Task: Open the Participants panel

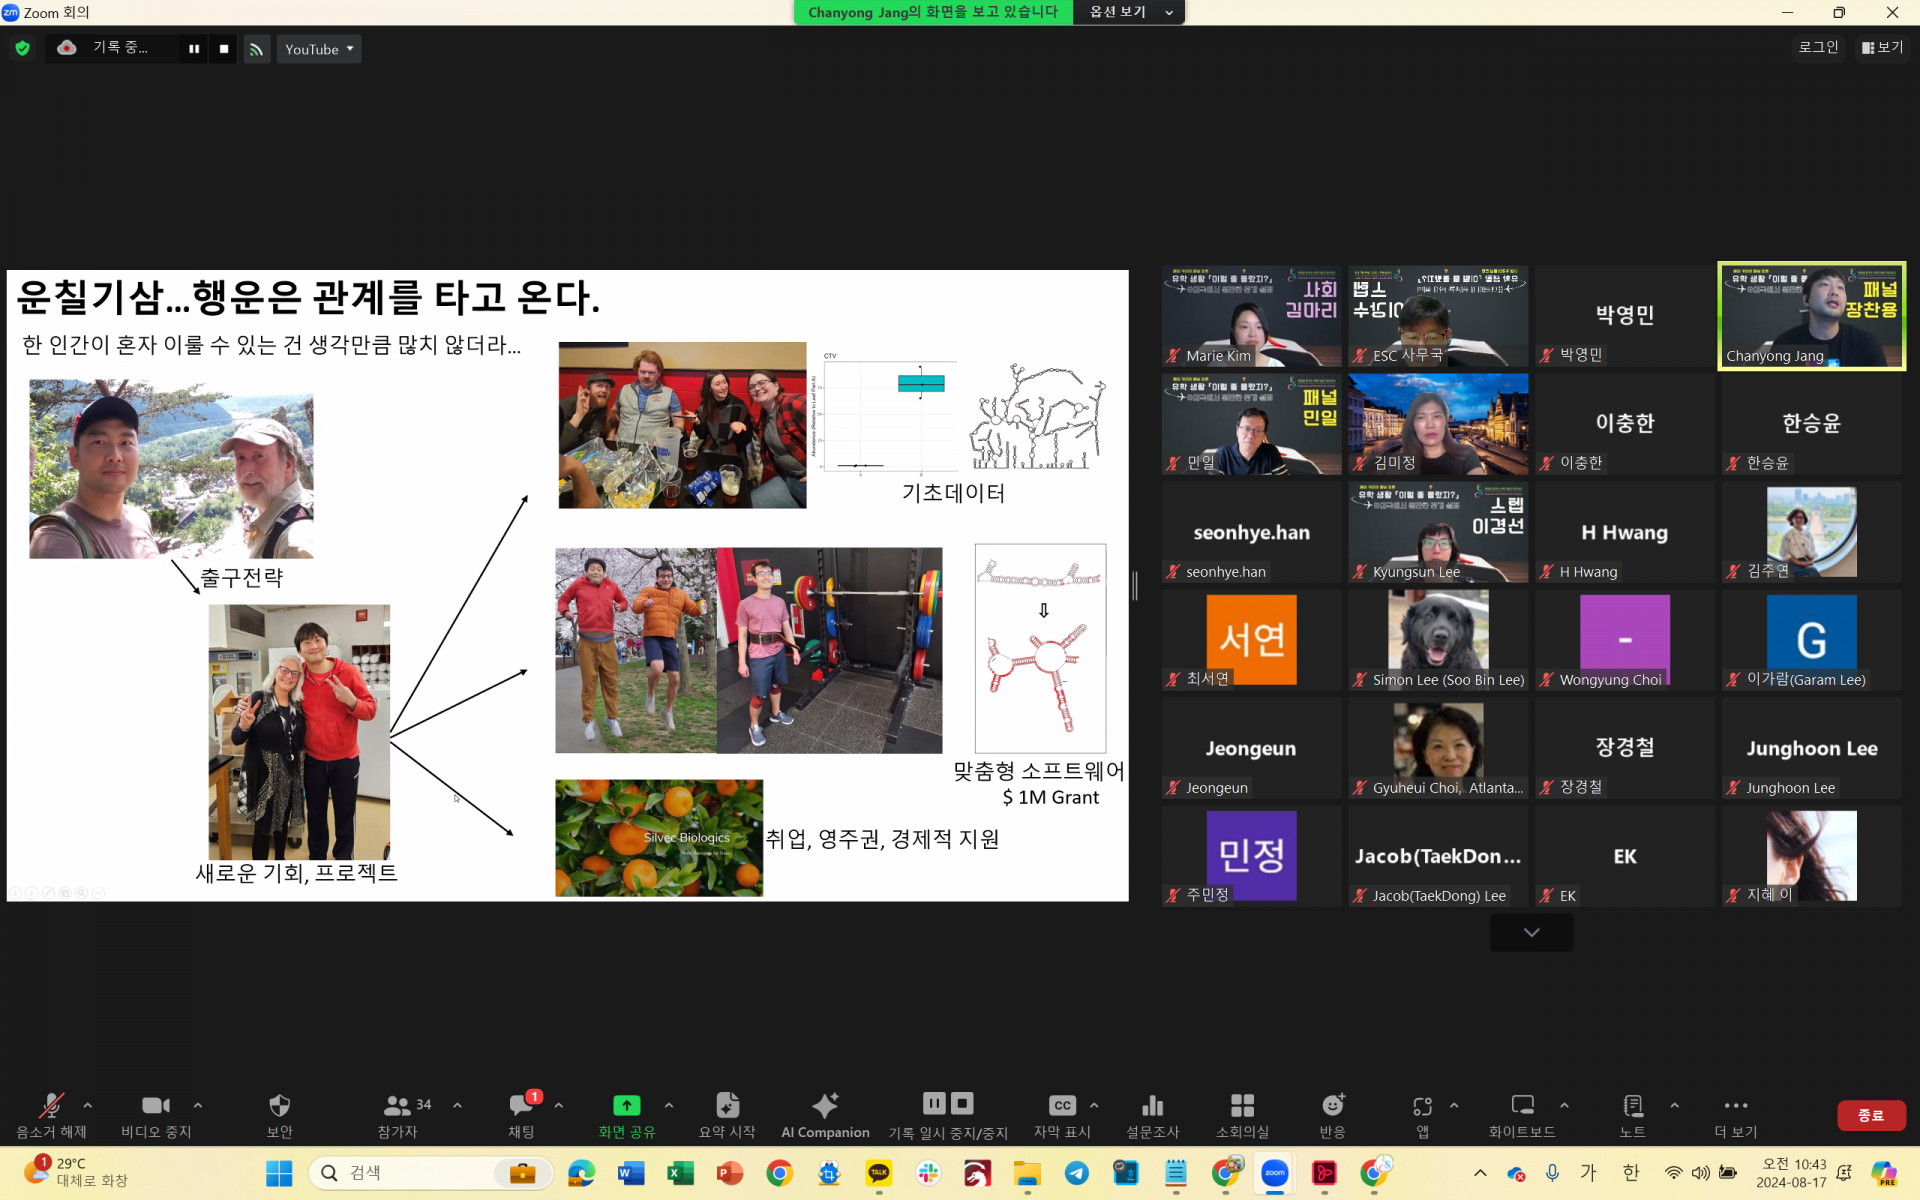Action: [x=398, y=1110]
